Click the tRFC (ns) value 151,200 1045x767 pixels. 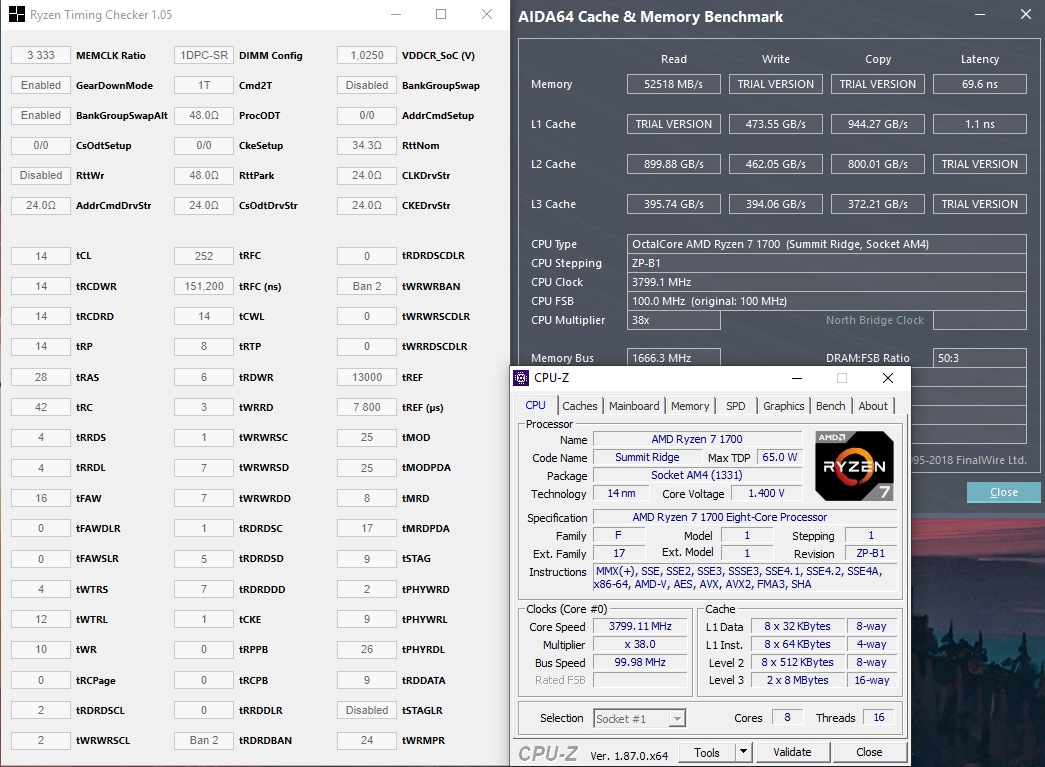[204, 286]
